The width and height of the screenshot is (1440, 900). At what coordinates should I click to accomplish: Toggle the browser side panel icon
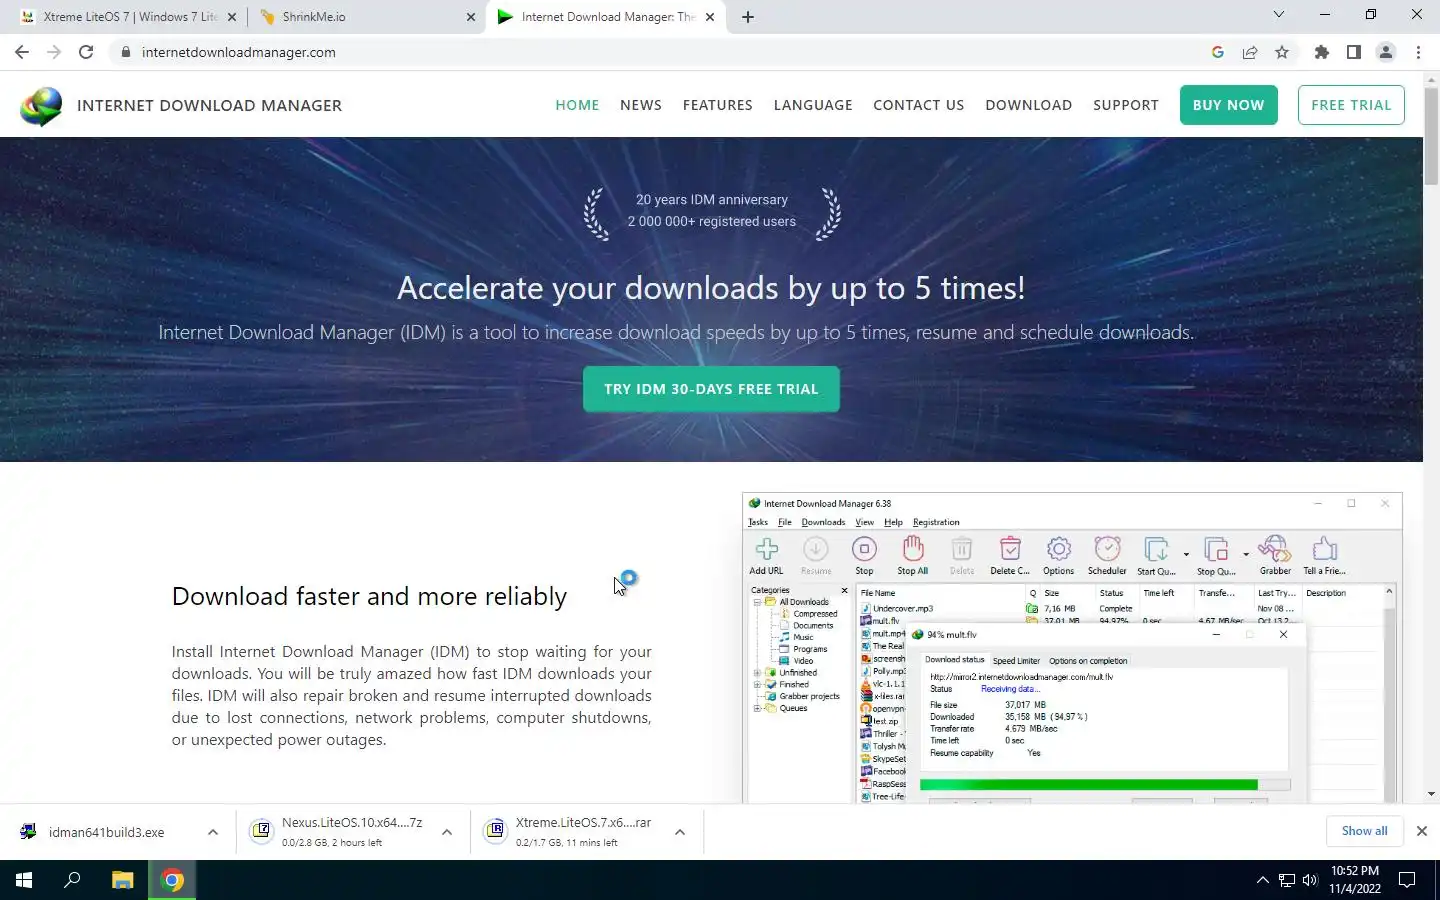[1354, 52]
